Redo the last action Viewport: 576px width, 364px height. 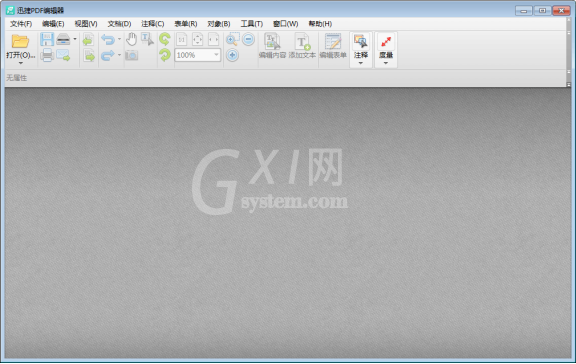[x=108, y=55]
